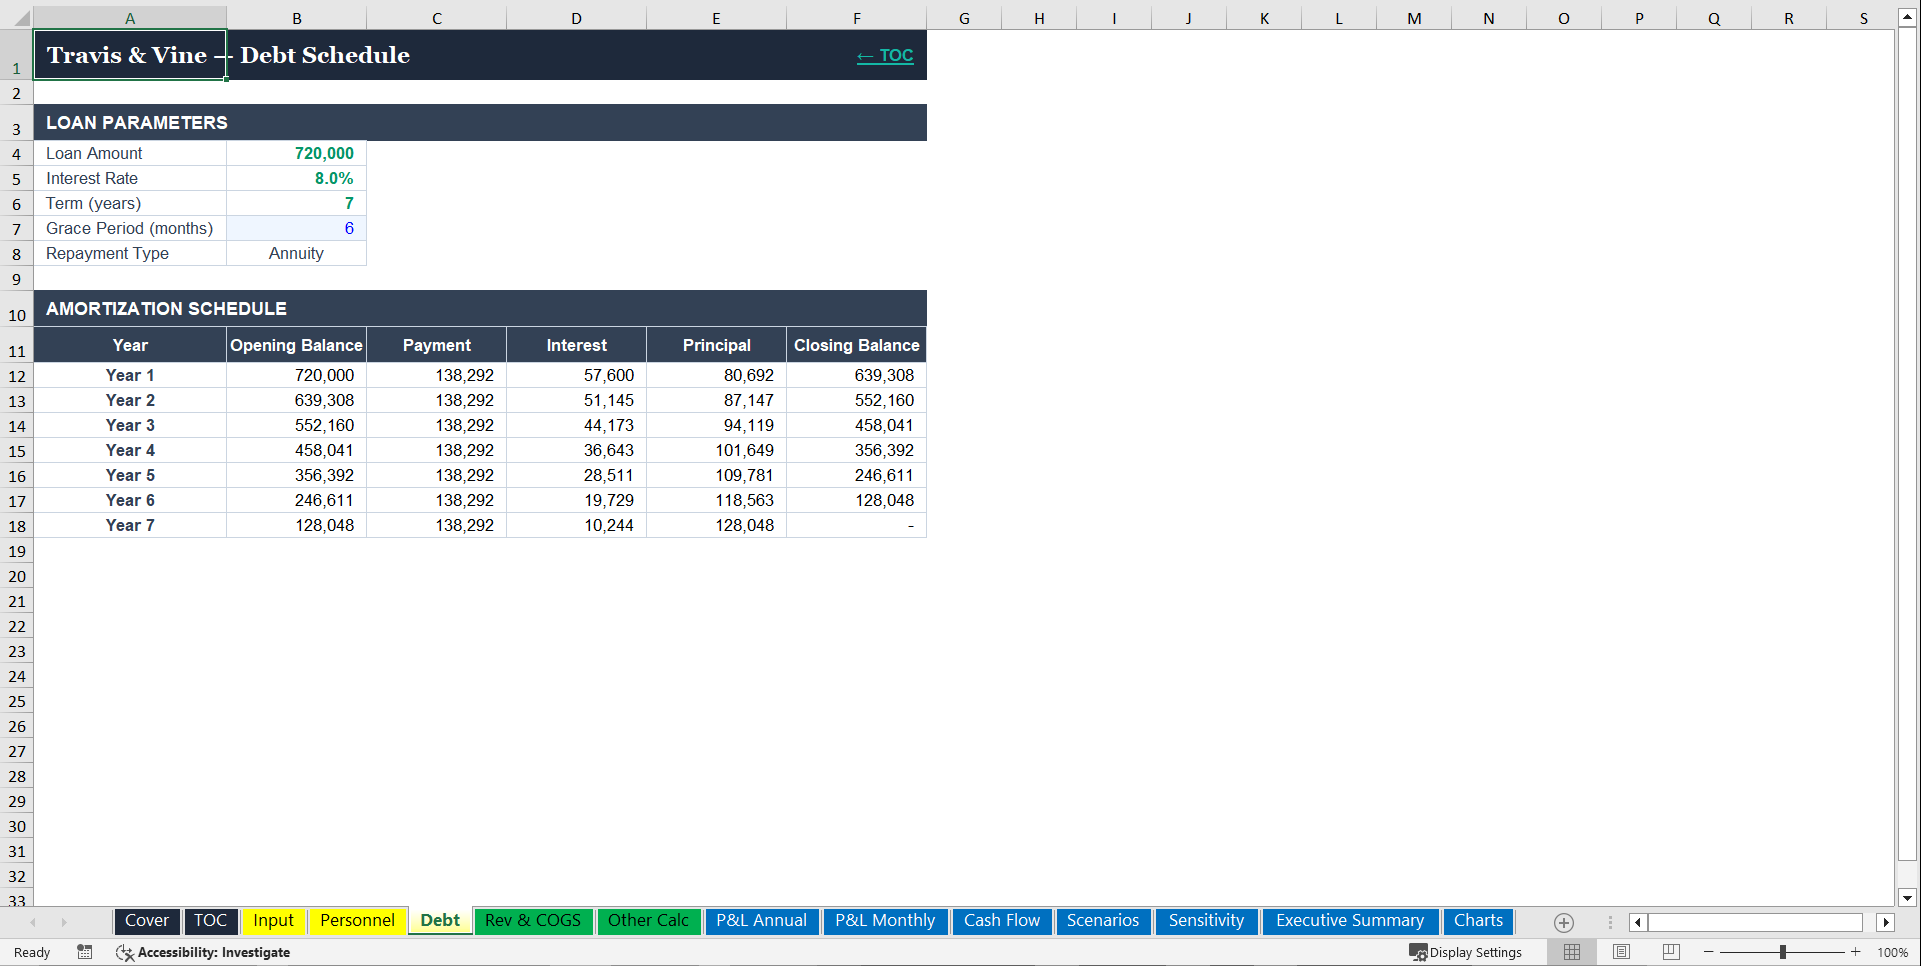Click previous sheet navigation arrow
Viewport: 1921px width, 966px height.
[33, 922]
